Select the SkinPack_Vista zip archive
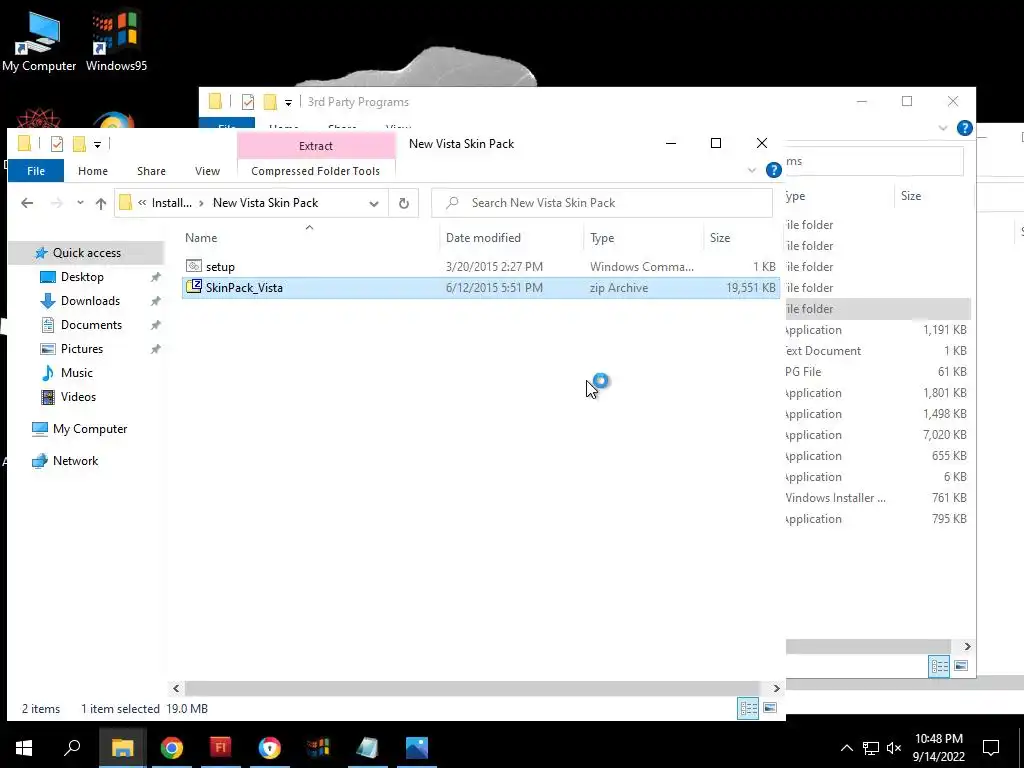 point(481,288)
